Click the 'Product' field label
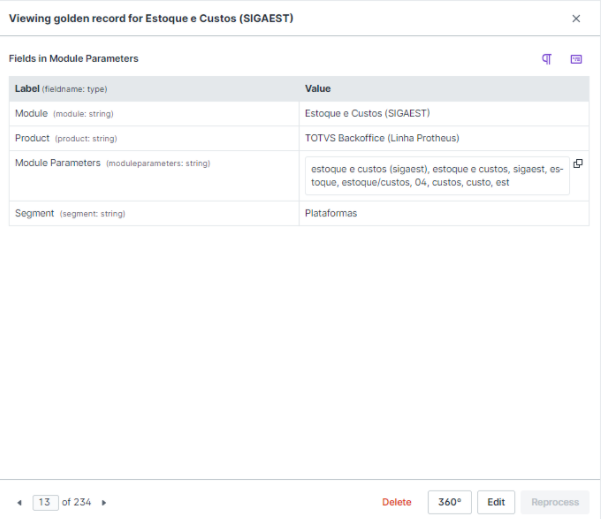This screenshot has width=601, height=519. click(32, 138)
